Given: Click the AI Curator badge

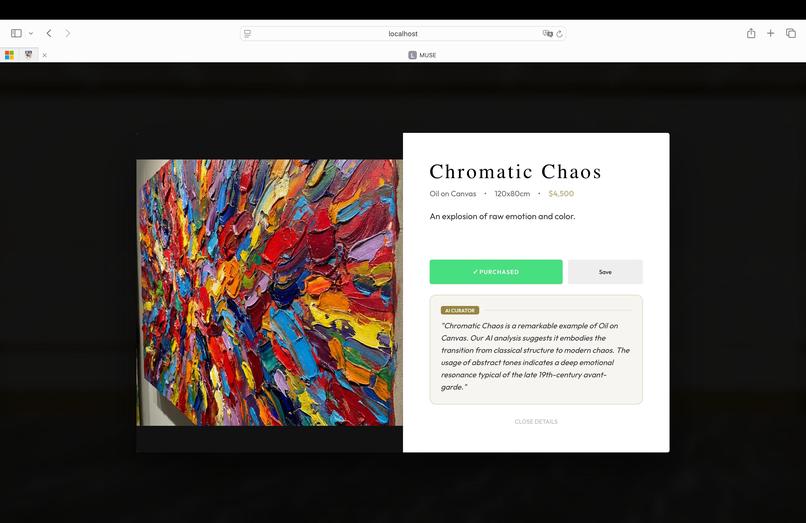Looking at the screenshot, I should click(x=460, y=310).
